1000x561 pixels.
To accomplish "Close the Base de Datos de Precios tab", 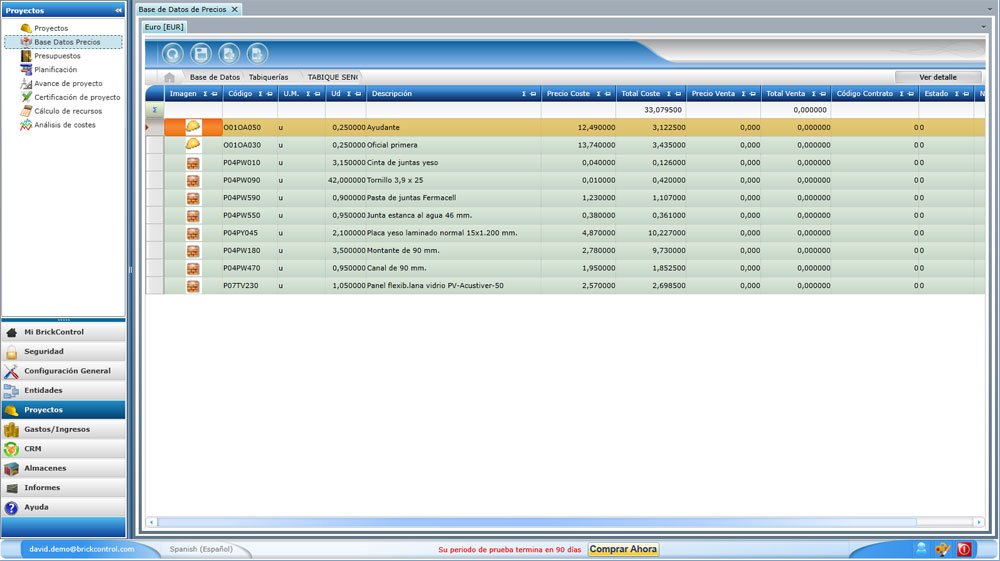I will click(235, 10).
